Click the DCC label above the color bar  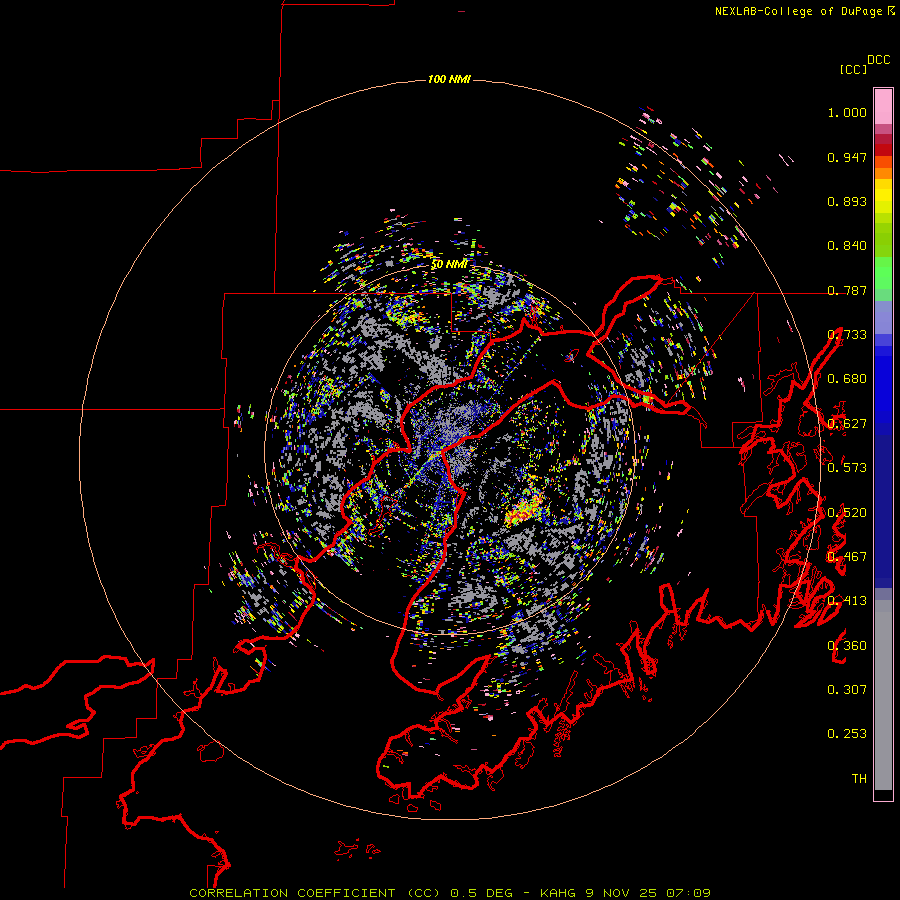tap(879, 60)
